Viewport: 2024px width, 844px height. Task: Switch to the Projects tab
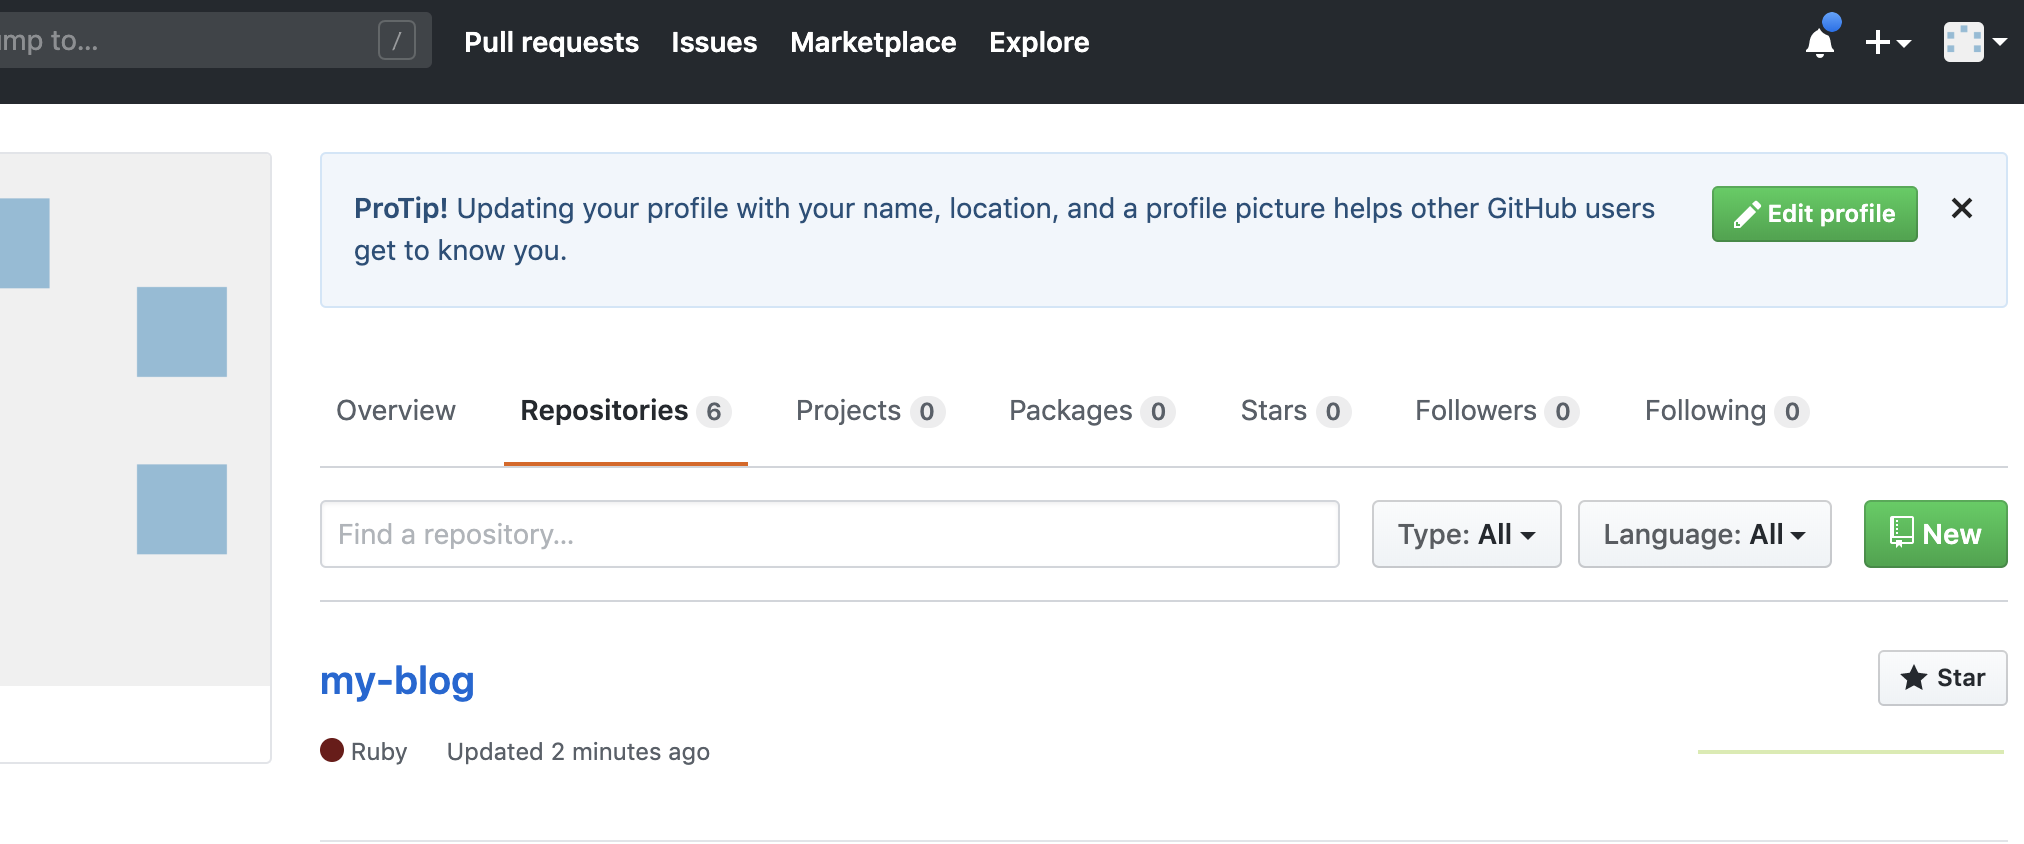point(870,411)
